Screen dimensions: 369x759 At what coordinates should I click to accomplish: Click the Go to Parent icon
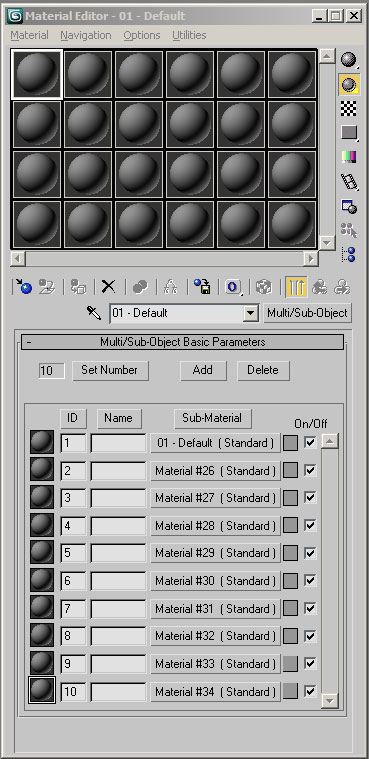pos(319,287)
